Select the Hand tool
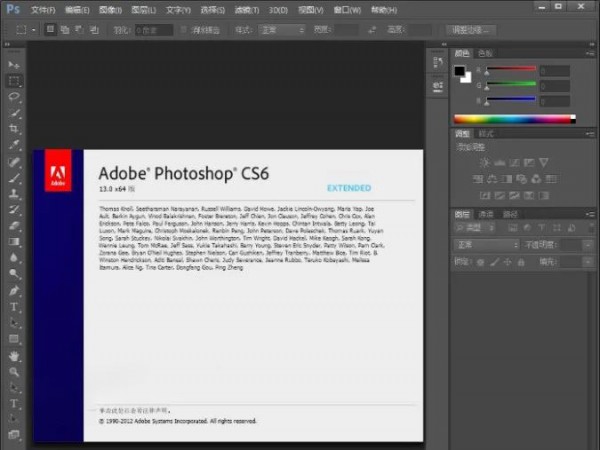Screen dimensions: 600x450 click(x=14, y=356)
